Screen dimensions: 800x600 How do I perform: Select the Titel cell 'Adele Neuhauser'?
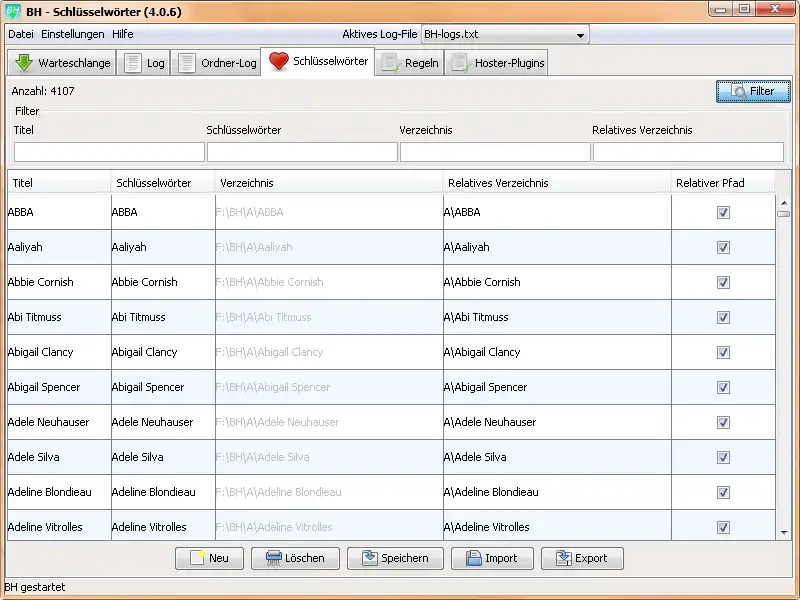click(x=59, y=422)
